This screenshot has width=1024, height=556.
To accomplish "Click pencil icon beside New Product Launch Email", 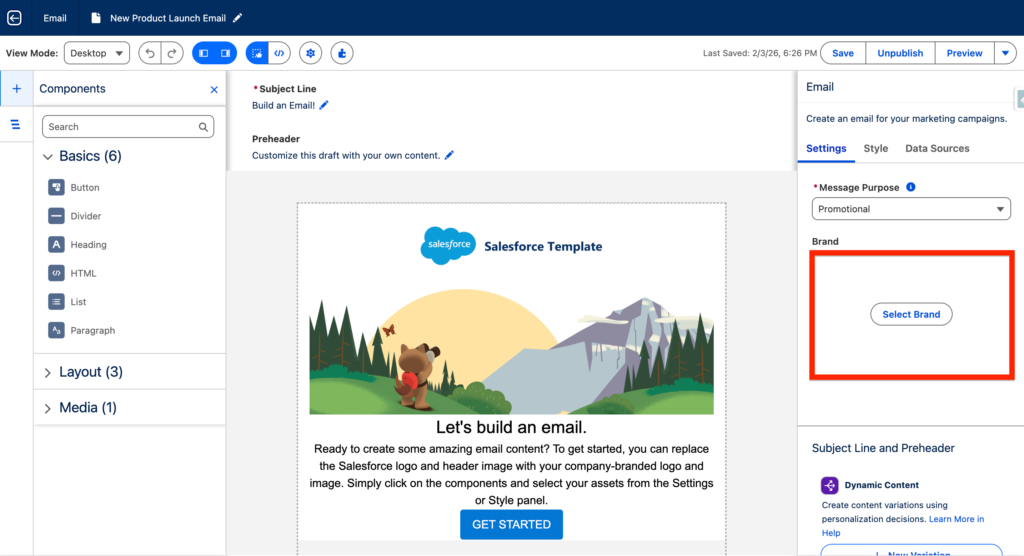I will click(x=238, y=18).
